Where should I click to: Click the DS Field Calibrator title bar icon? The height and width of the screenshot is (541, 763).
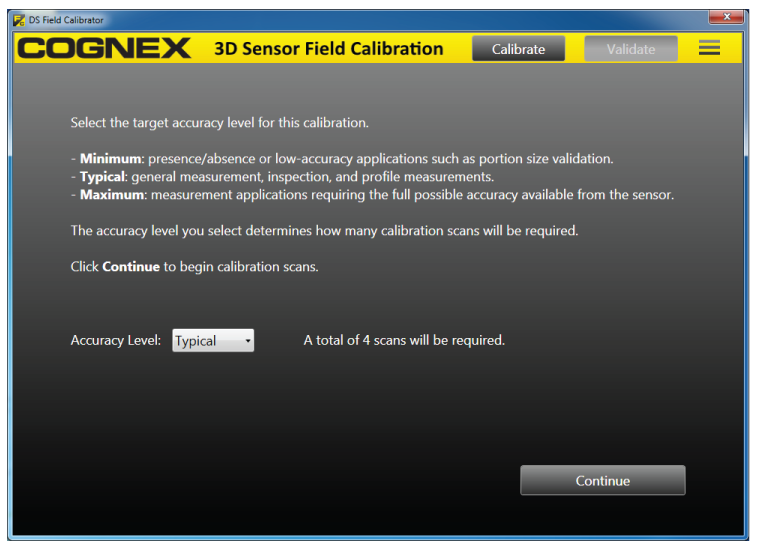[x=19, y=19]
